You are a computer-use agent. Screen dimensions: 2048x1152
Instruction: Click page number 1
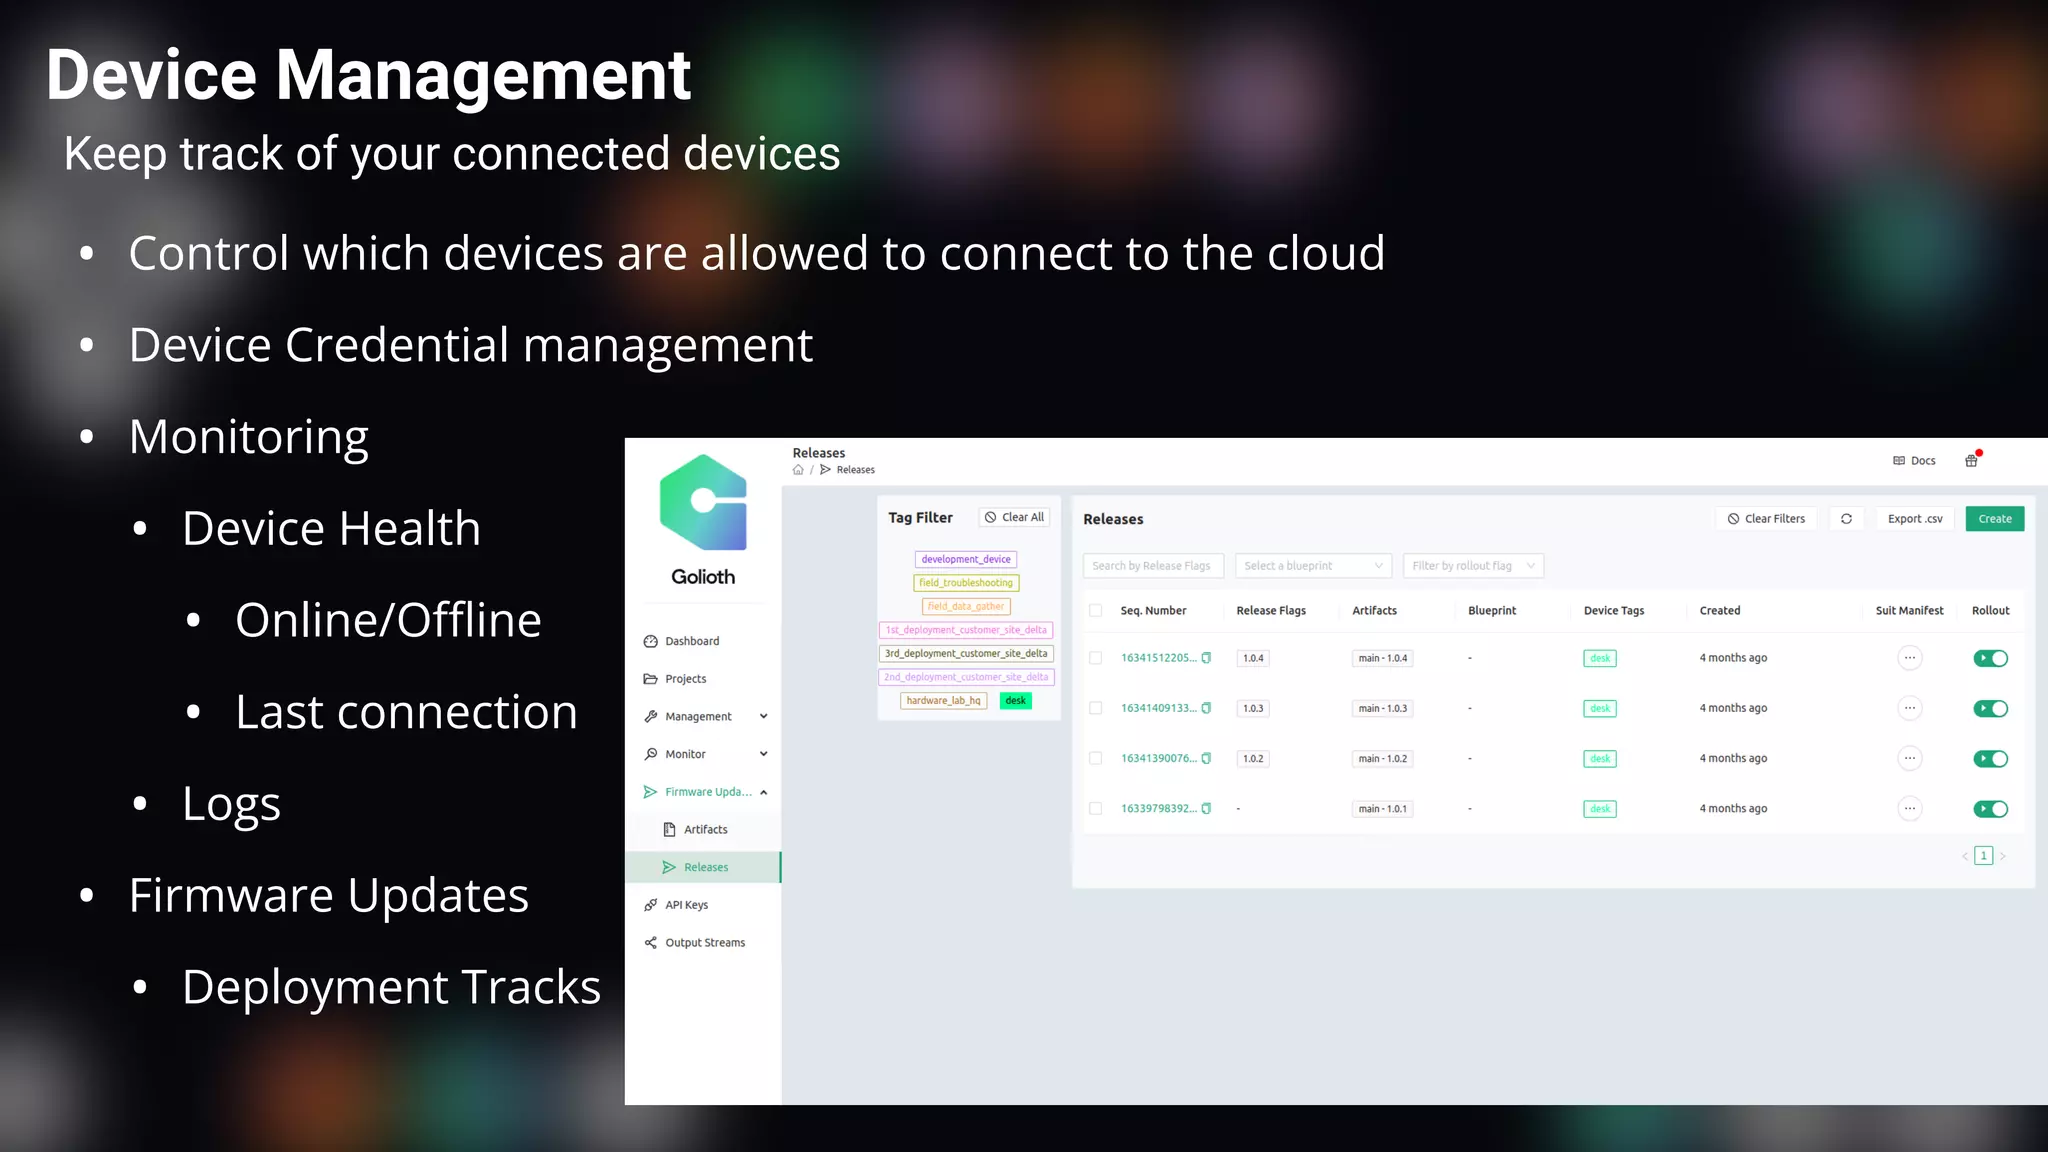click(1984, 856)
